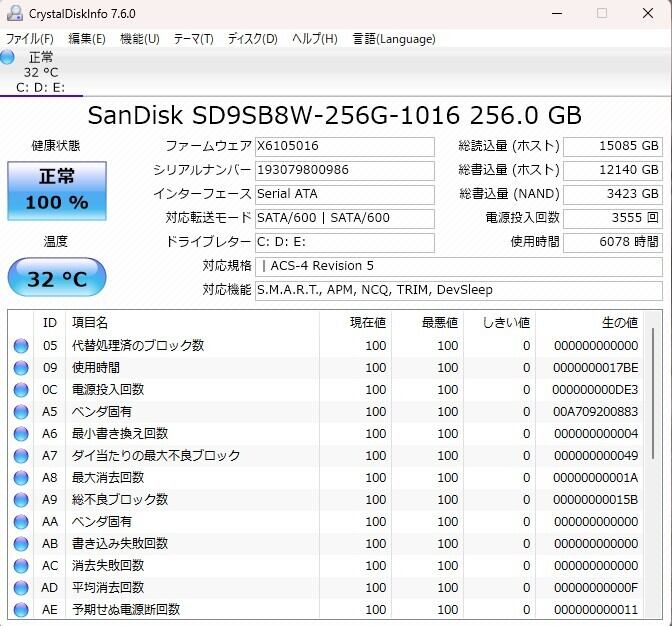Click the status orb for row A5 ベンダ固有
672x626 pixels.
pos(21,412)
